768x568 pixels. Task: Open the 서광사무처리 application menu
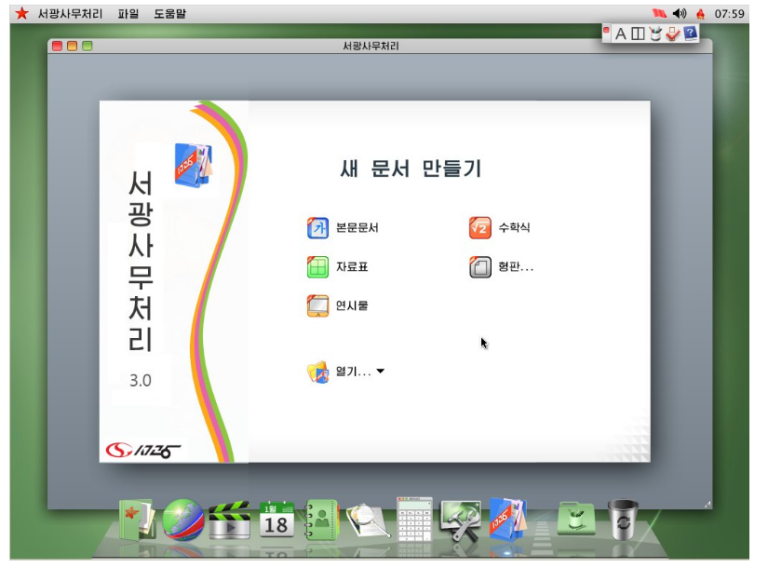tap(70, 14)
